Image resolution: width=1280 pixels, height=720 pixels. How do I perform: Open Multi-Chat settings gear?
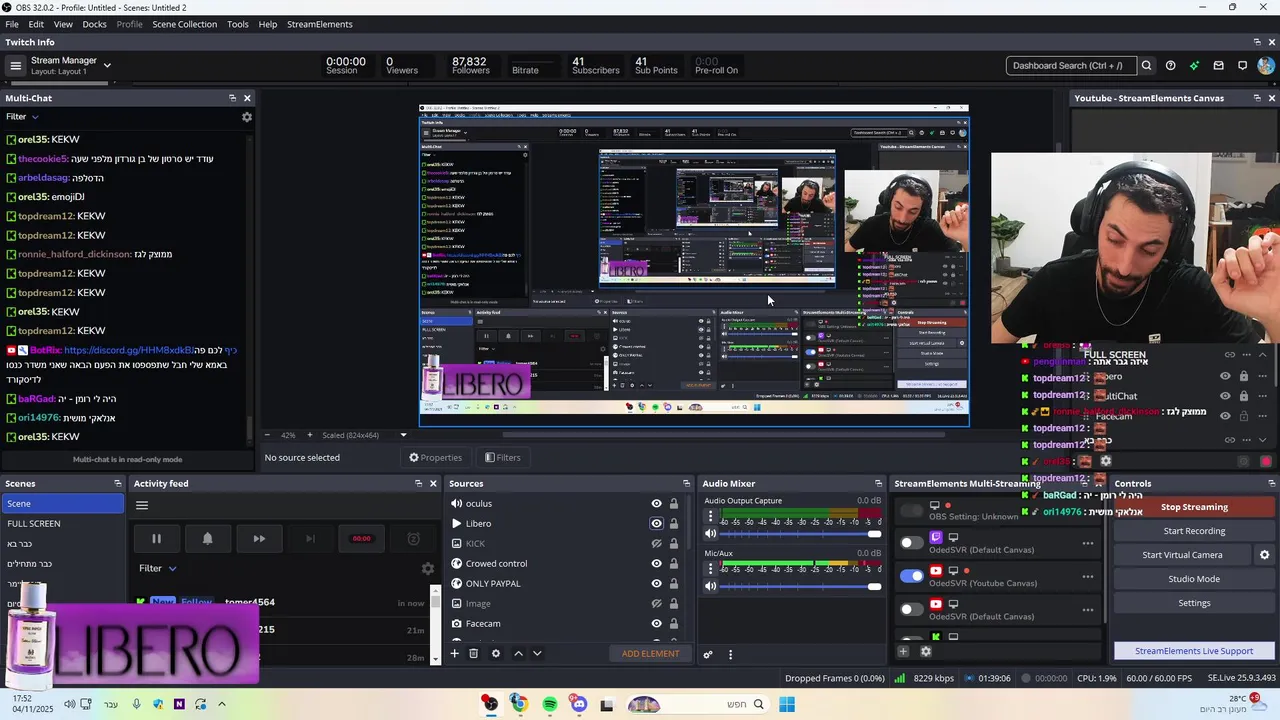[247, 117]
